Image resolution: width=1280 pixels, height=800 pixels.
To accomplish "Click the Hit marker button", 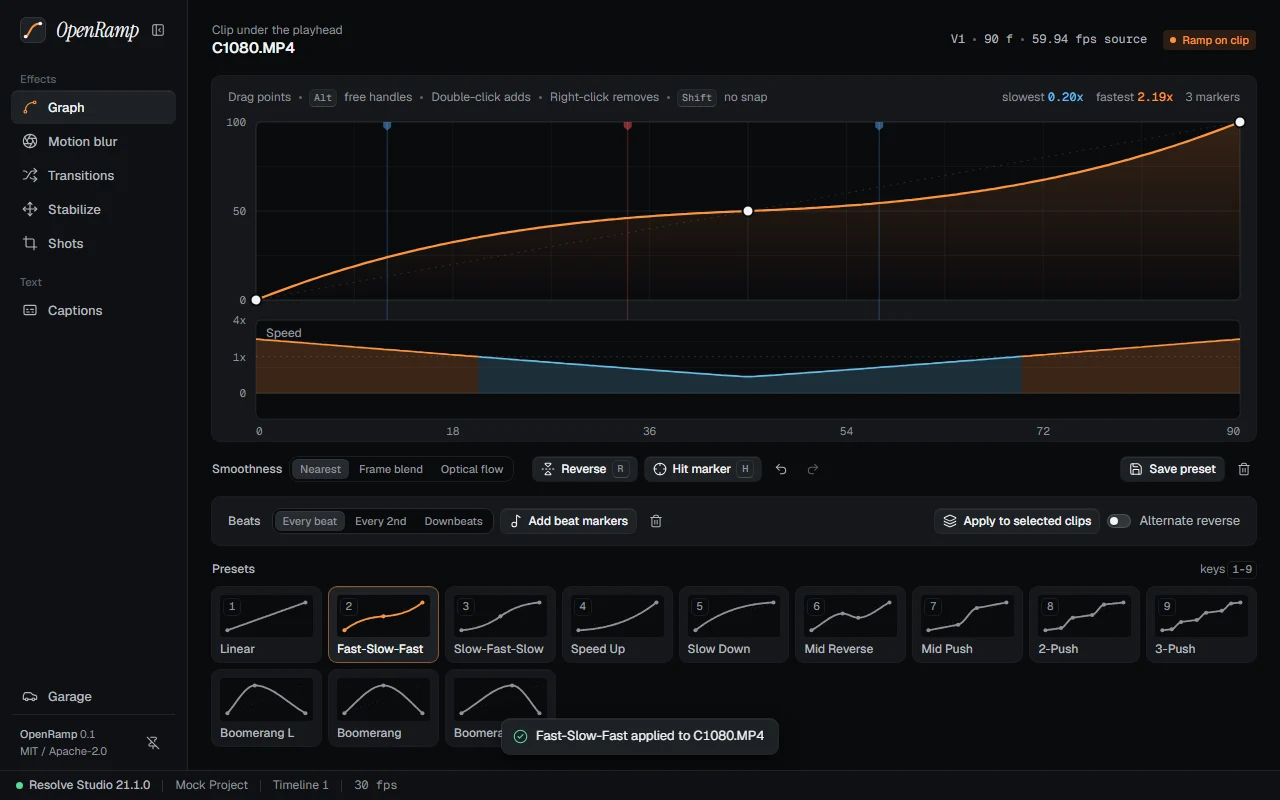I will [703, 469].
